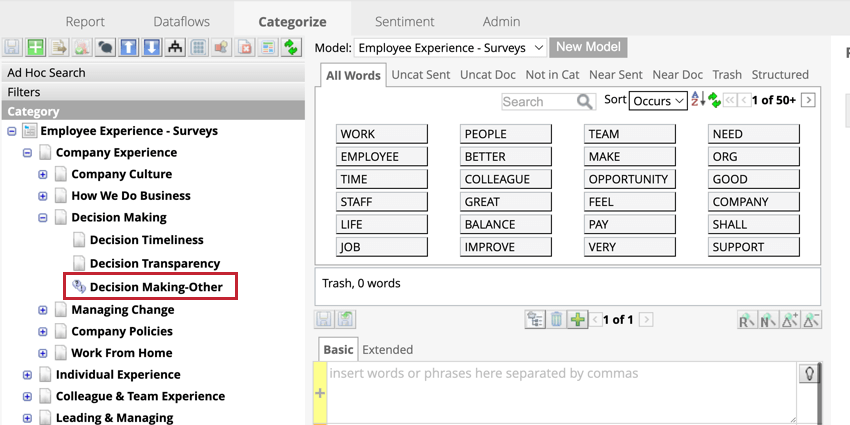Click the yellow plus strip beside input
The image size is (850, 425).
coord(320,394)
